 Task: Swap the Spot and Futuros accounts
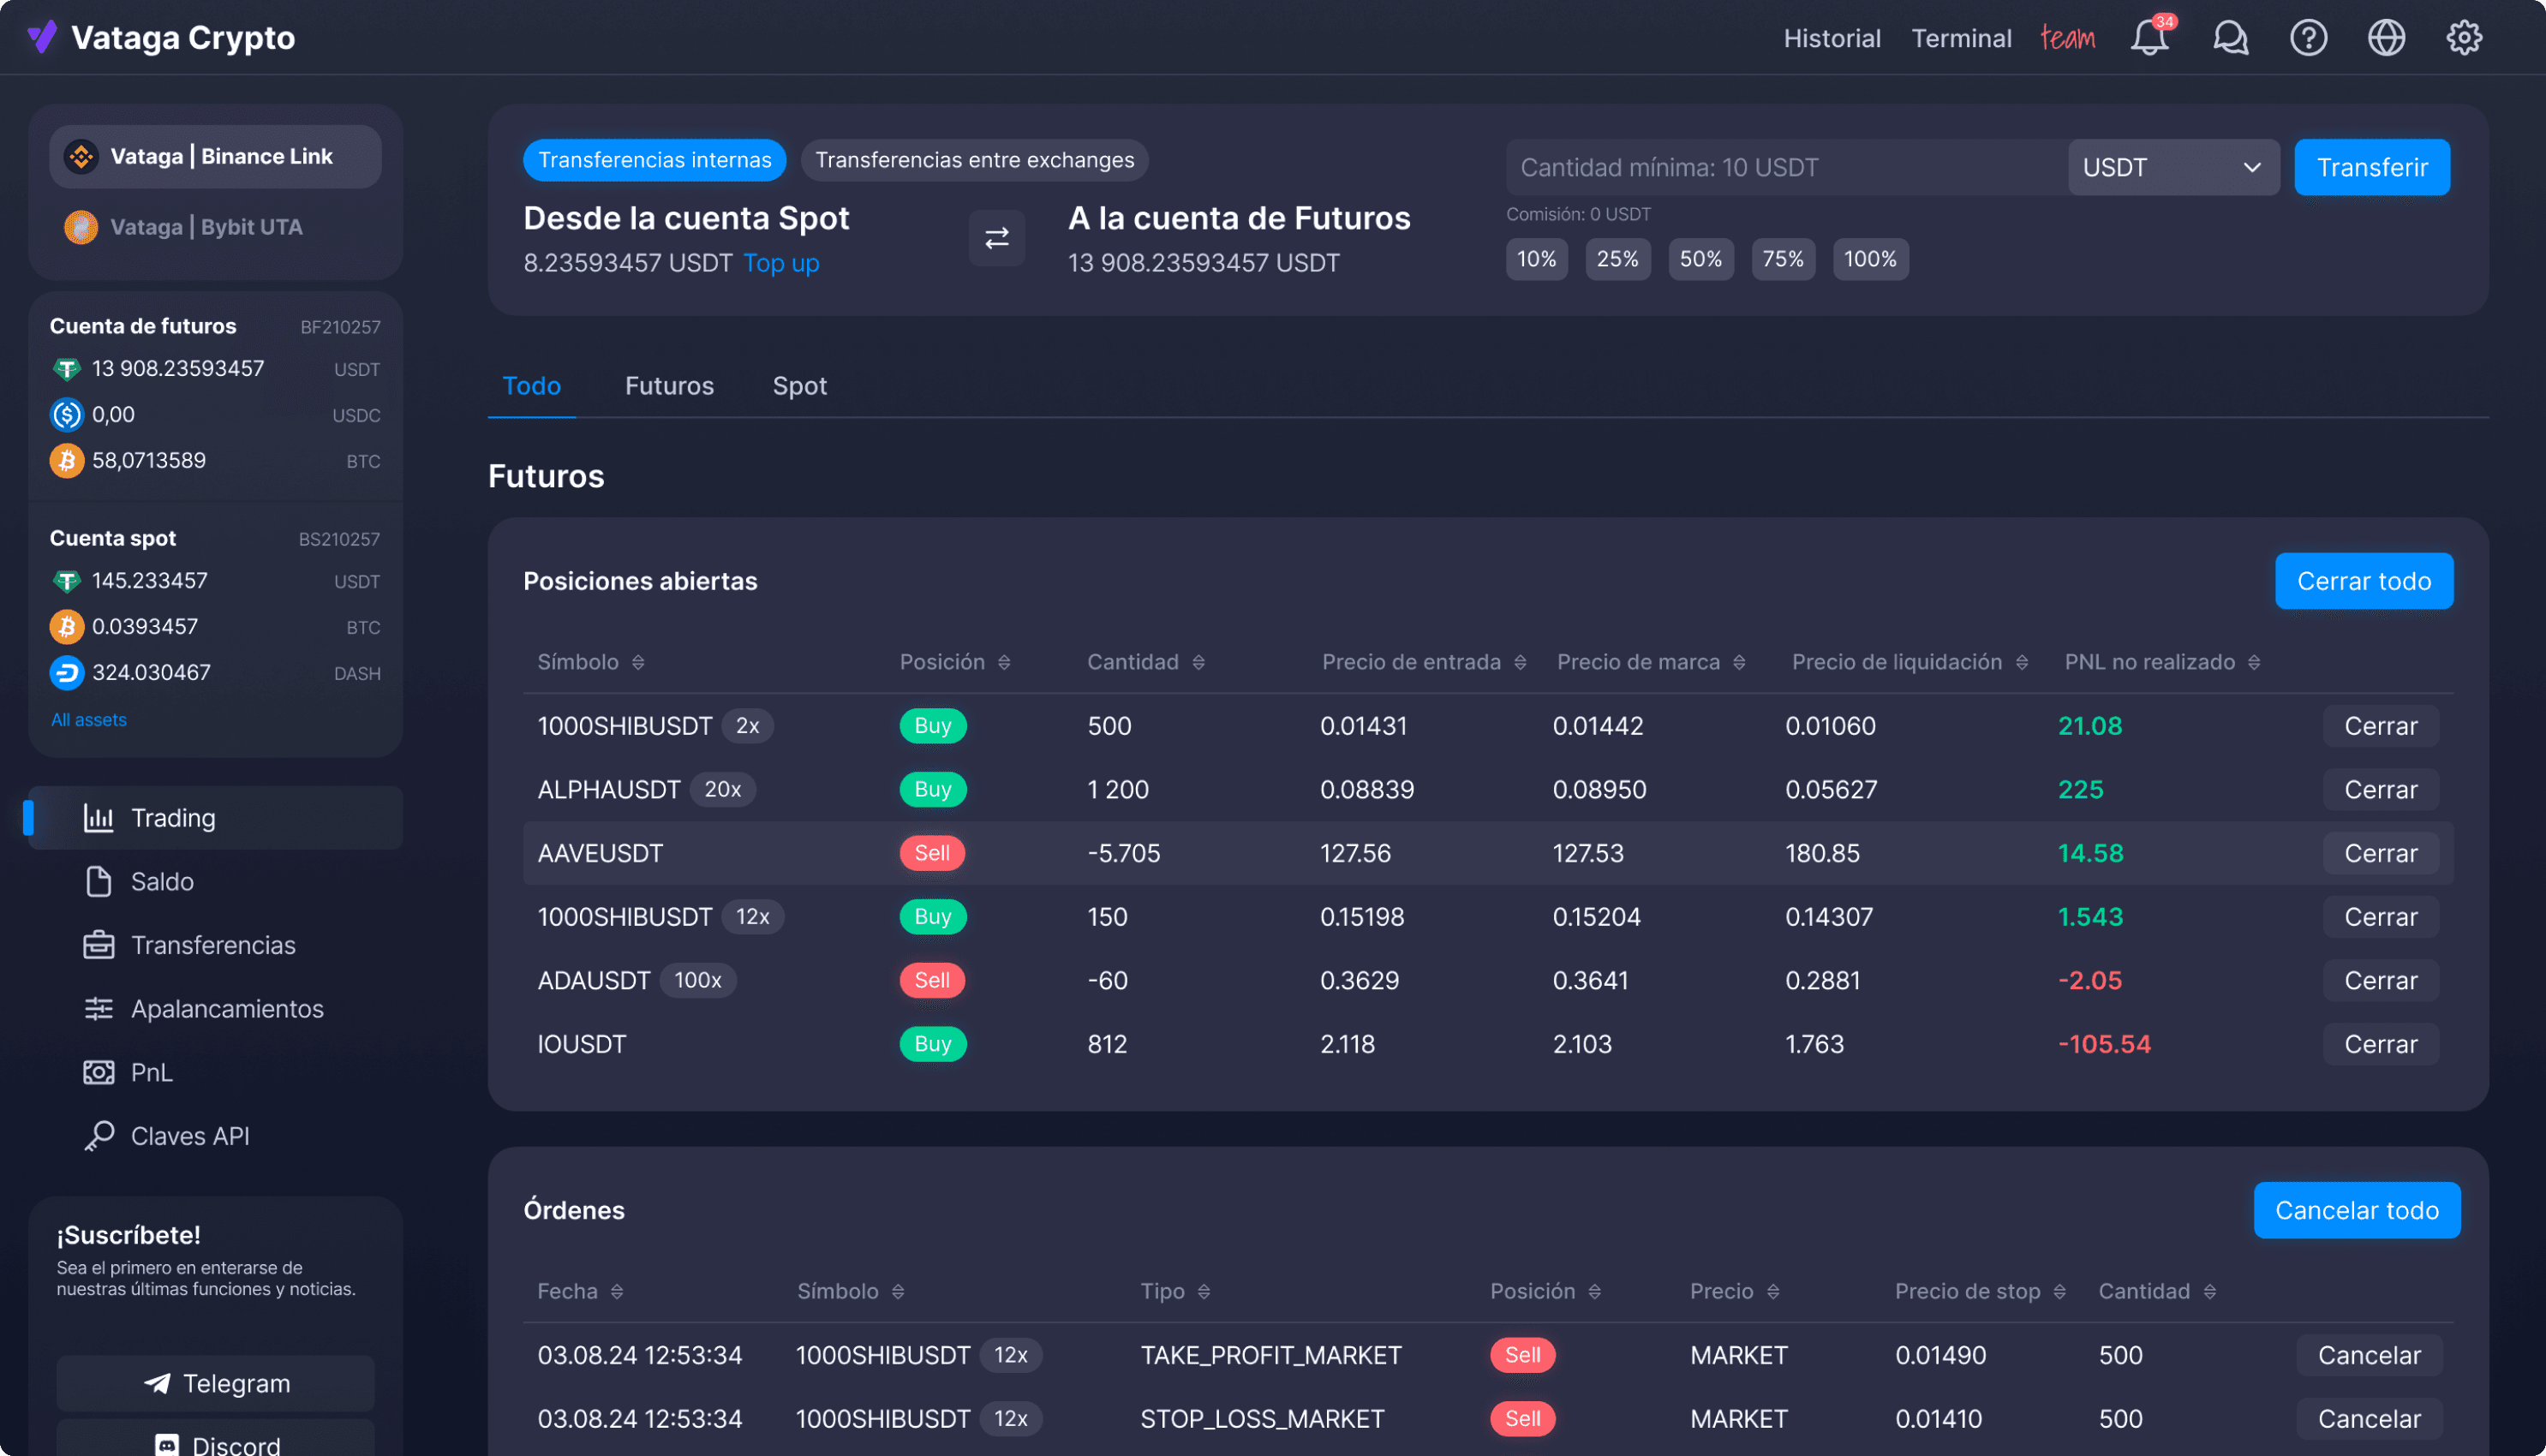(x=996, y=238)
